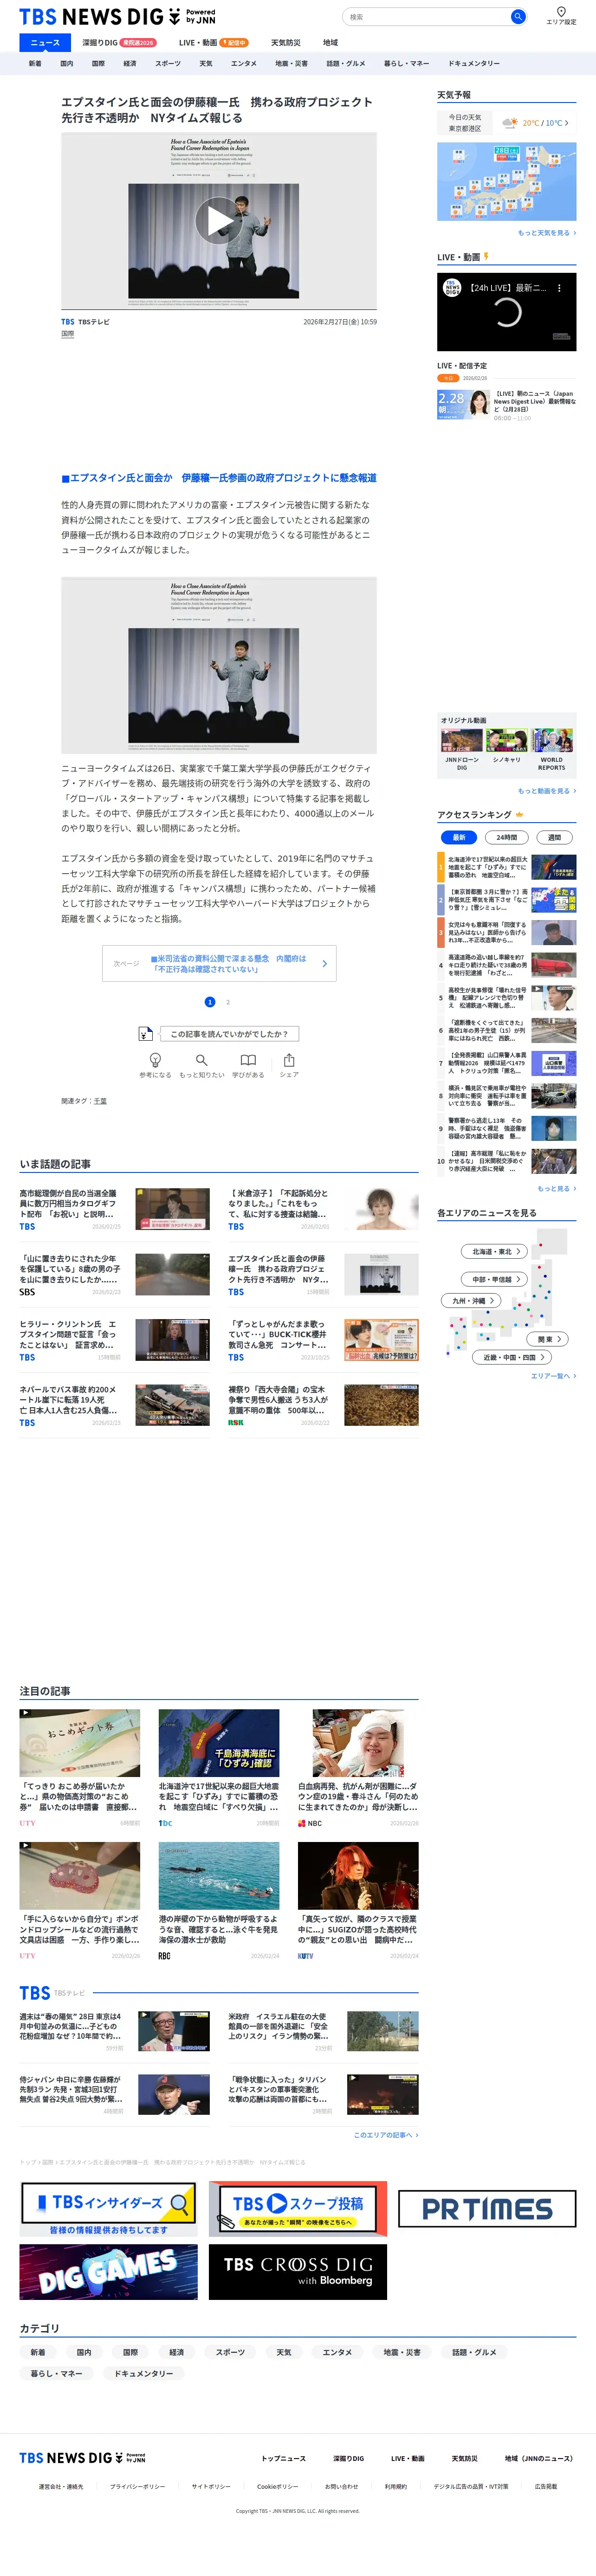Viewport: 596px width, 2576px height.
Task: Open the TBSインサイダーズ banner
Action: click(108, 2207)
